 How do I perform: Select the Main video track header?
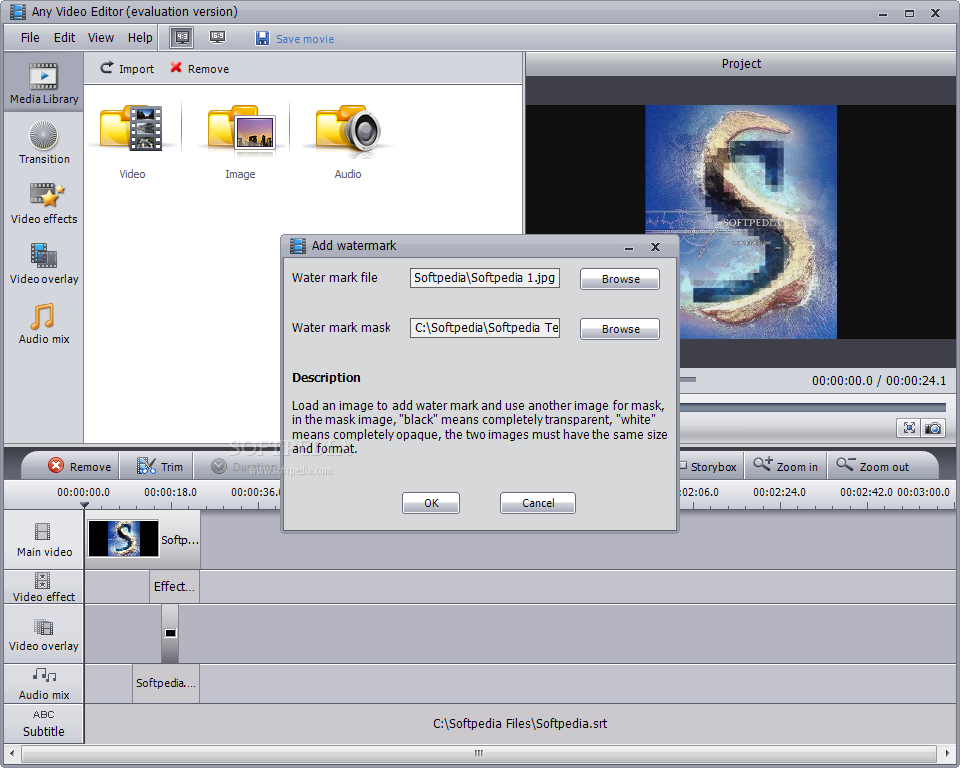coord(43,540)
